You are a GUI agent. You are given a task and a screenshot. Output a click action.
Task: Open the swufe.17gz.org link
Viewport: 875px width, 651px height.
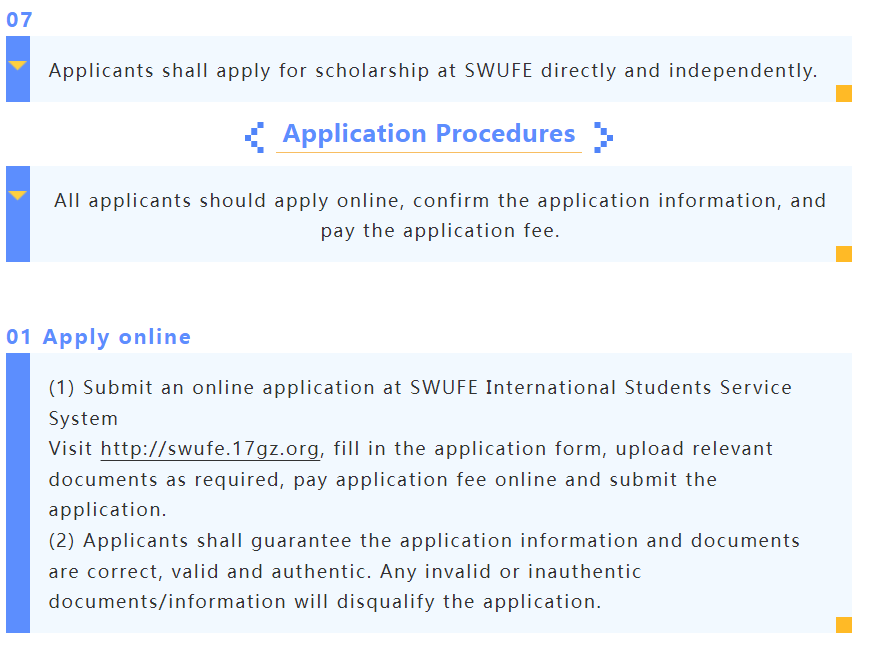pyautogui.click(x=210, y=449)
